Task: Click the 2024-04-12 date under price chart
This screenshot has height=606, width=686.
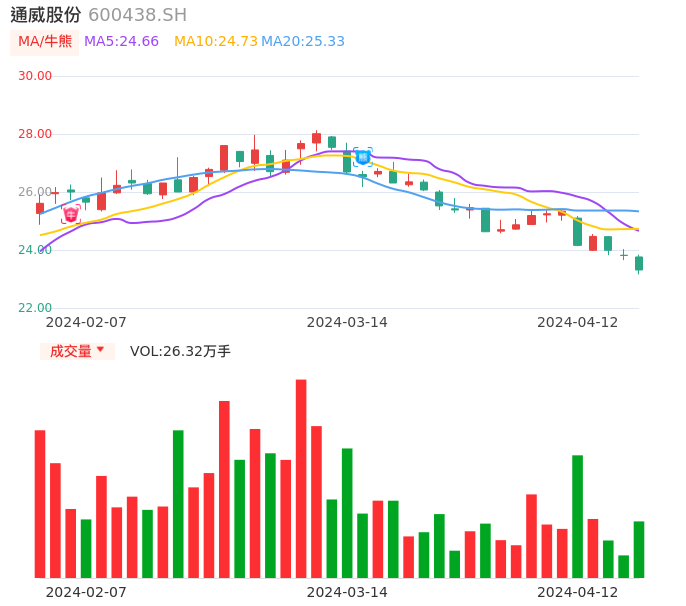Action: point(578,322)
